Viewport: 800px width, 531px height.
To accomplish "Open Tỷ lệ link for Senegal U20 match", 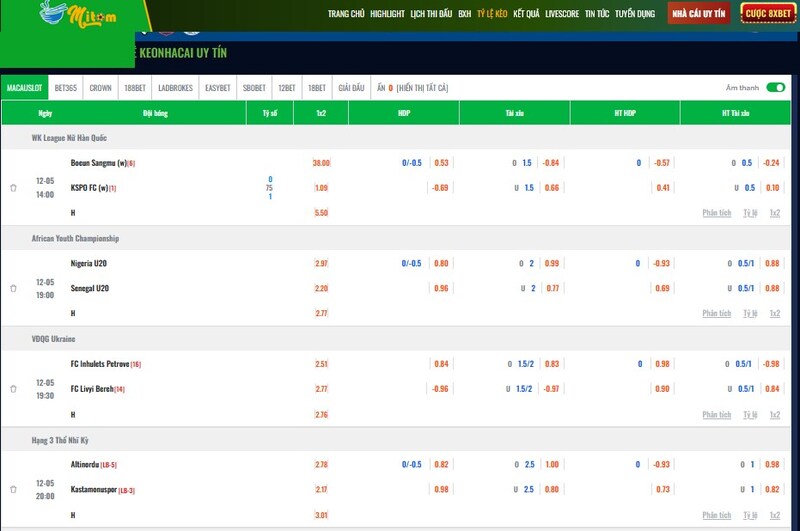I will pyautogui.click(x=750, y=313).
